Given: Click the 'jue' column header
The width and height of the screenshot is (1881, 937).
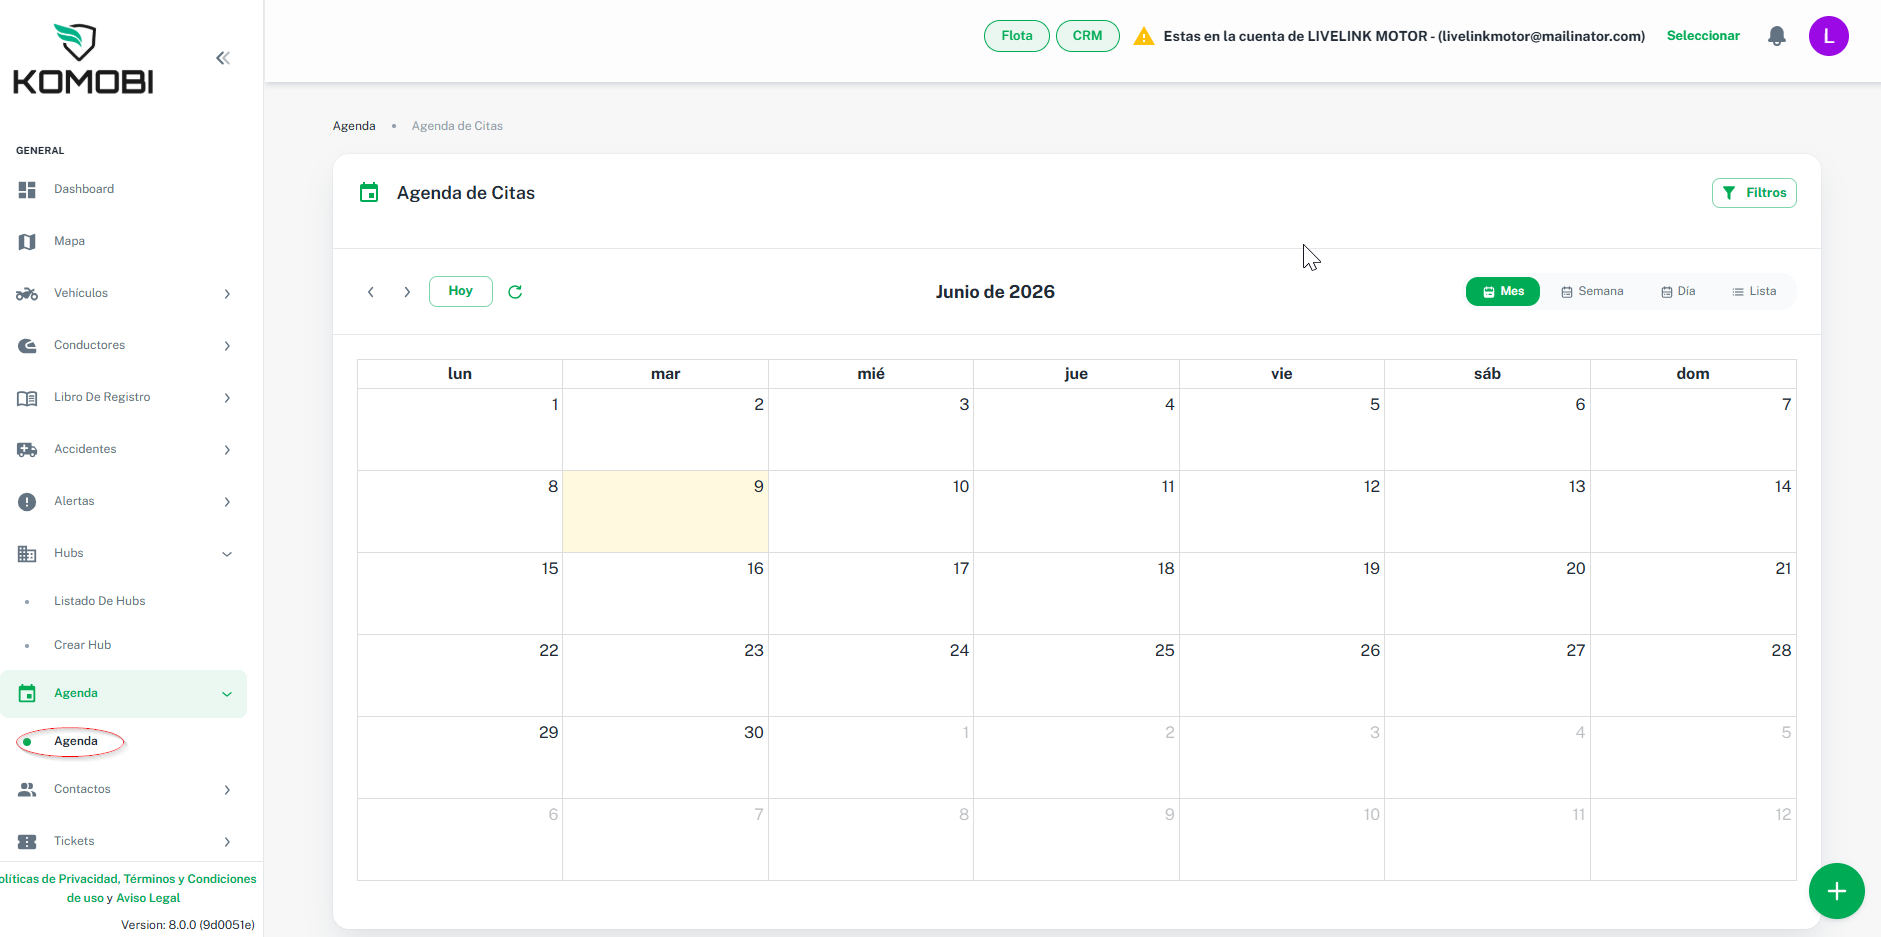Looking at the screenshot, I should pos(1076,374).
